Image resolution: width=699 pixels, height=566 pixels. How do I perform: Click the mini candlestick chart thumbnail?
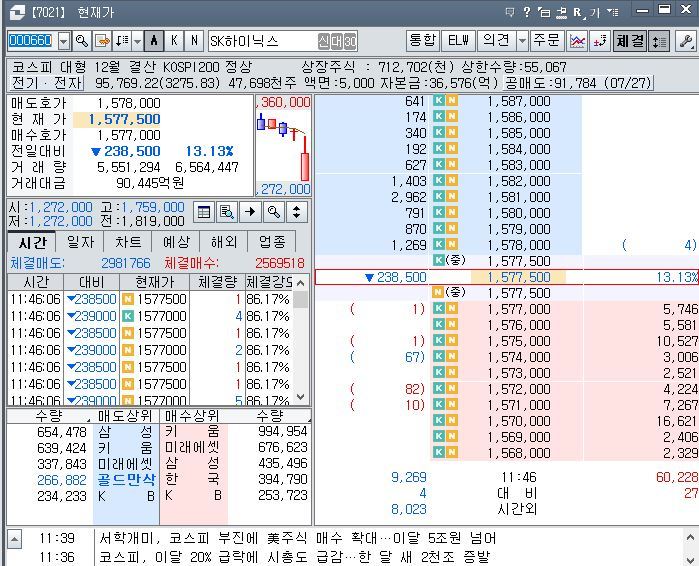click(283, 146)
